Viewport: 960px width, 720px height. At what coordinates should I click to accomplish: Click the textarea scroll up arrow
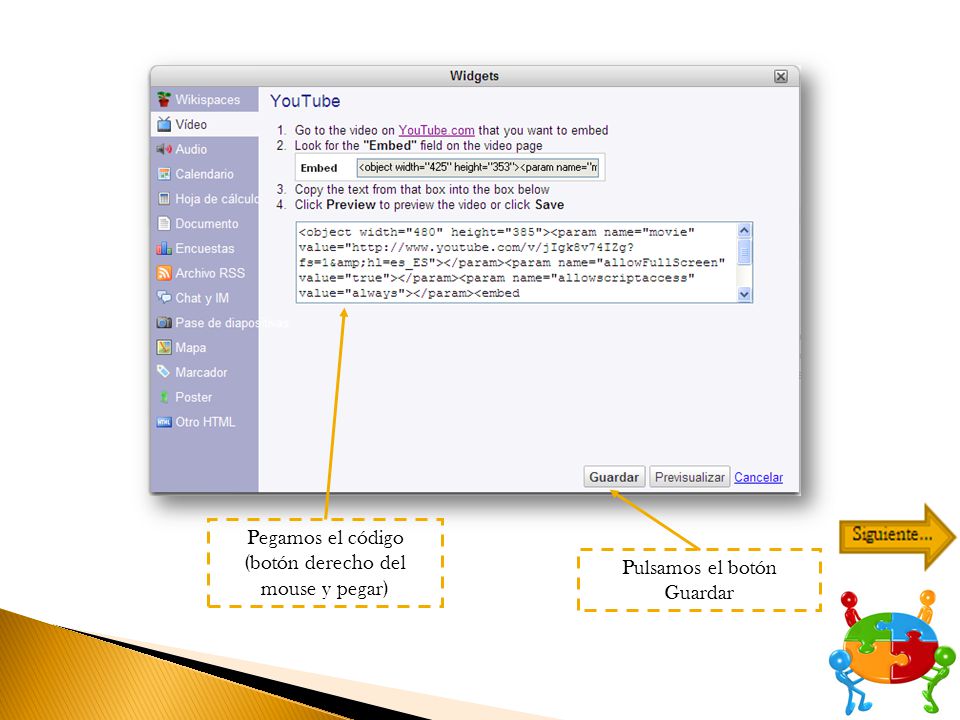tap(744, 230)
